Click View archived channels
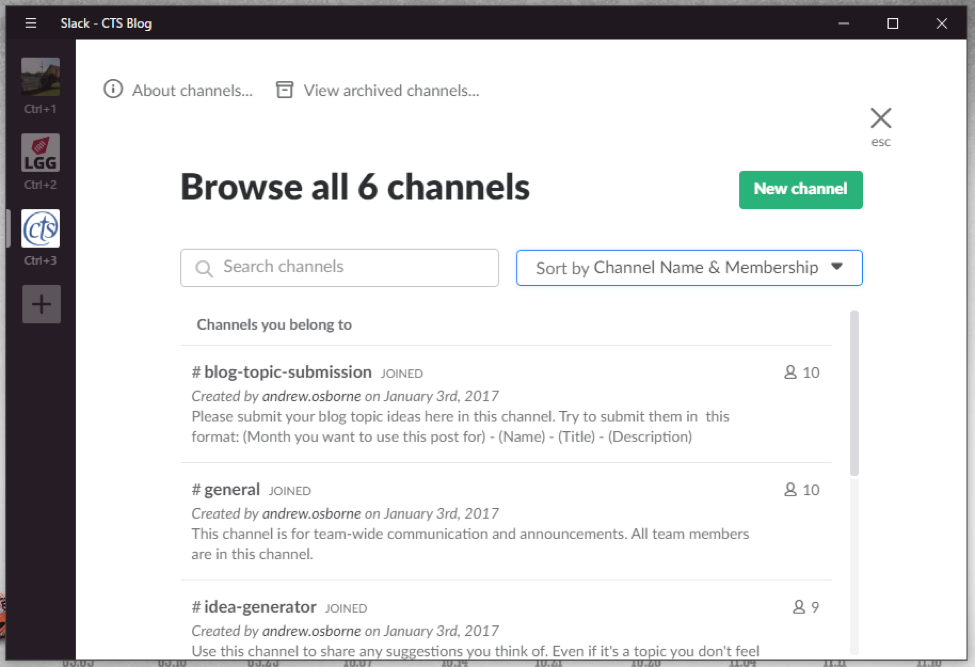The height and width of the screenshot is (667, 975). tap(389, 90)
